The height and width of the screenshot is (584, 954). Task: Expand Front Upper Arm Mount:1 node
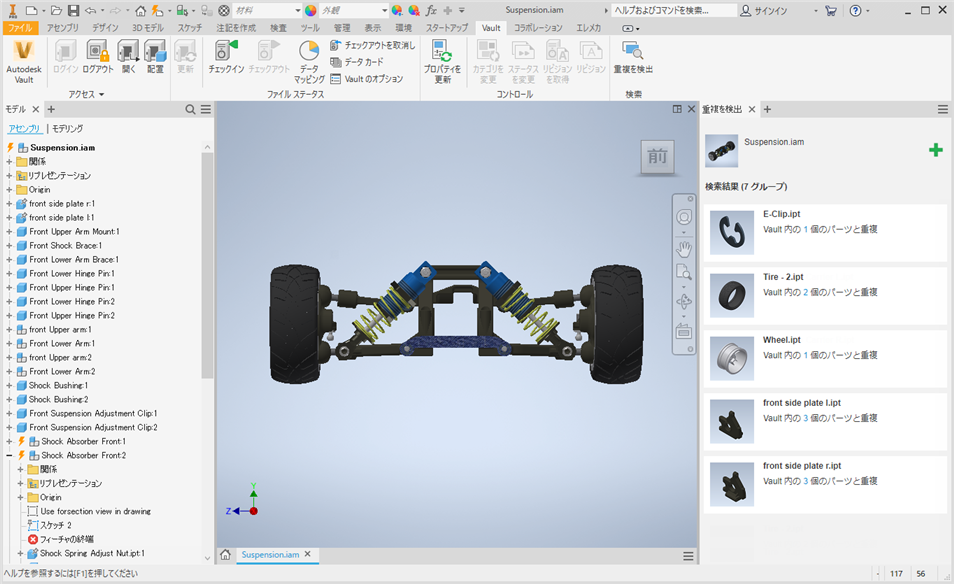pos(9,232)
